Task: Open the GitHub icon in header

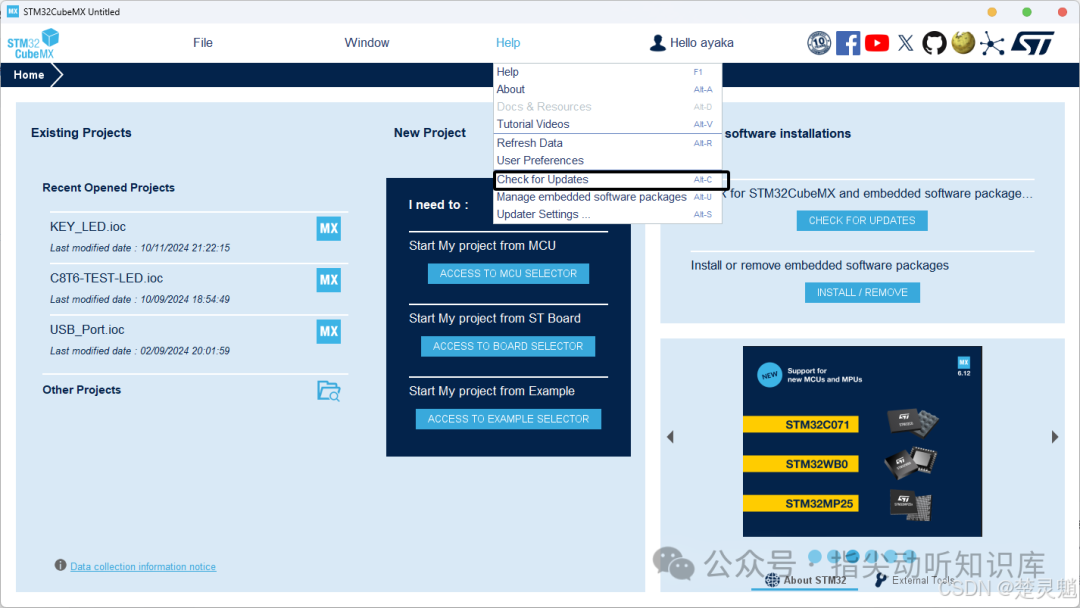Action: coord(934,43)
